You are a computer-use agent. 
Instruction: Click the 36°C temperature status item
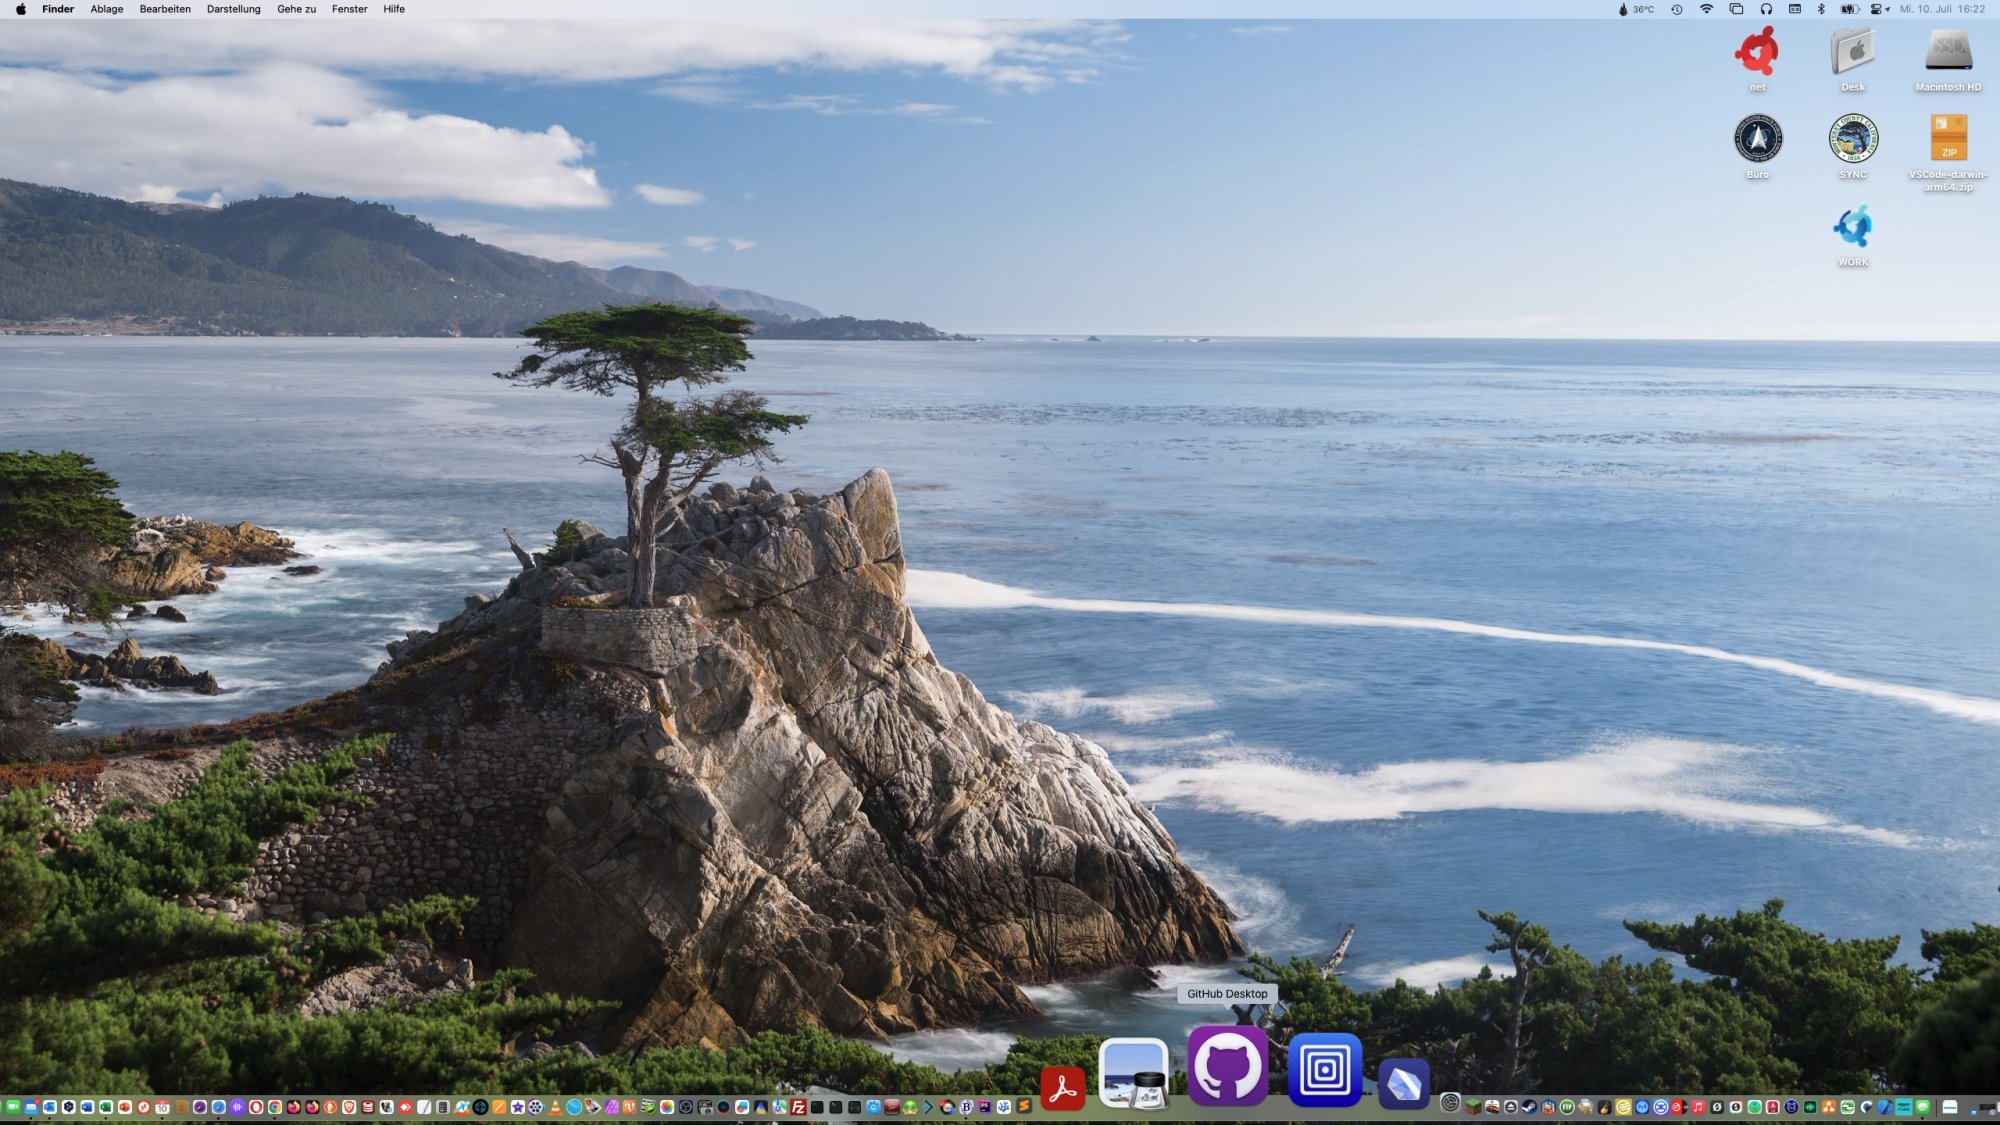pyautogui.click(x=1636, y=9)
